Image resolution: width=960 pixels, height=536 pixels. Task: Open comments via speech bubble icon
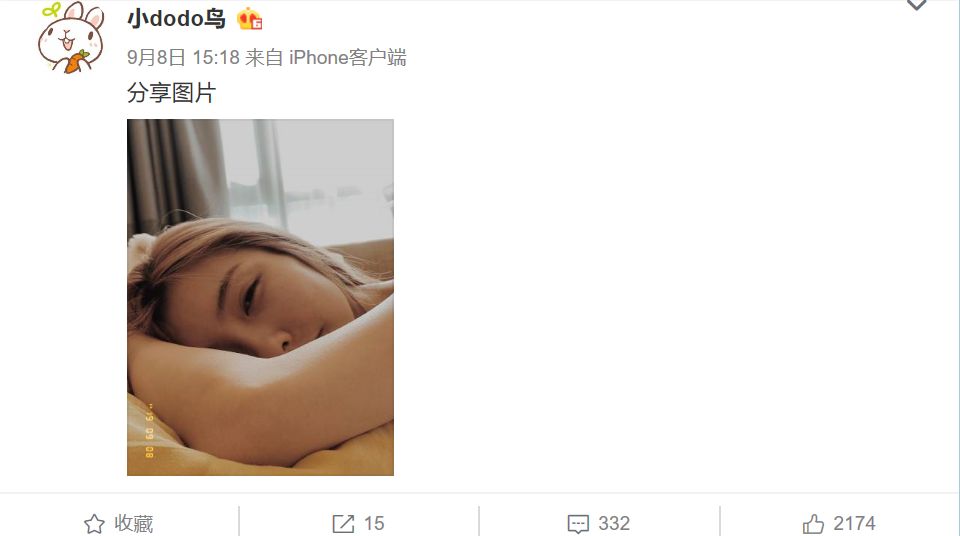click(x=578, y=524)
